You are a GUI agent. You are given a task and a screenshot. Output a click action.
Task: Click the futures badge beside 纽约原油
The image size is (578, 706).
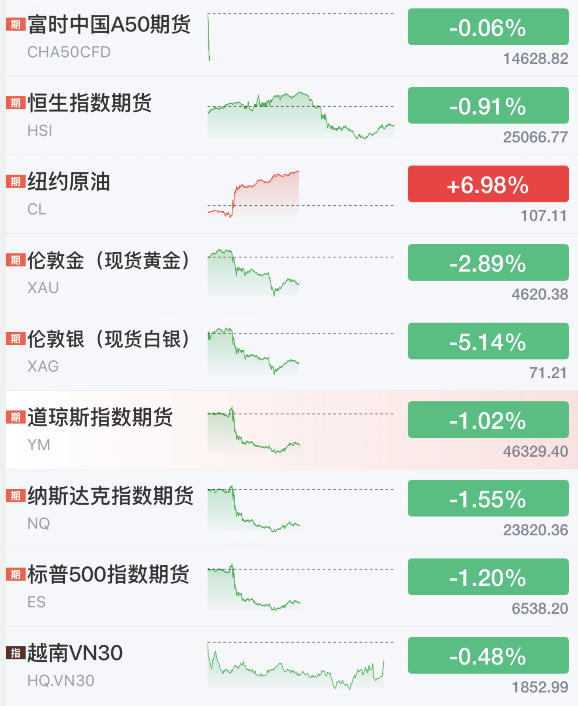click(15, 181)
